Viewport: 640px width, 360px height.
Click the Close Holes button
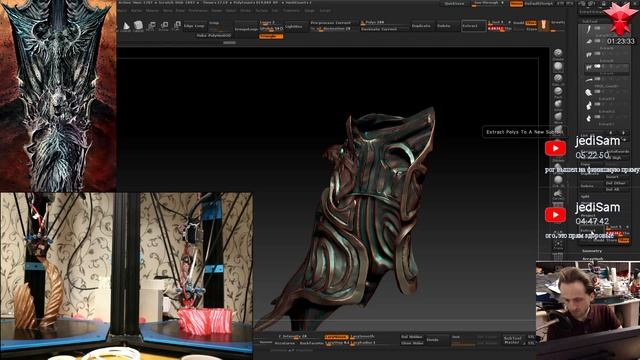click(x=411, y=343)
